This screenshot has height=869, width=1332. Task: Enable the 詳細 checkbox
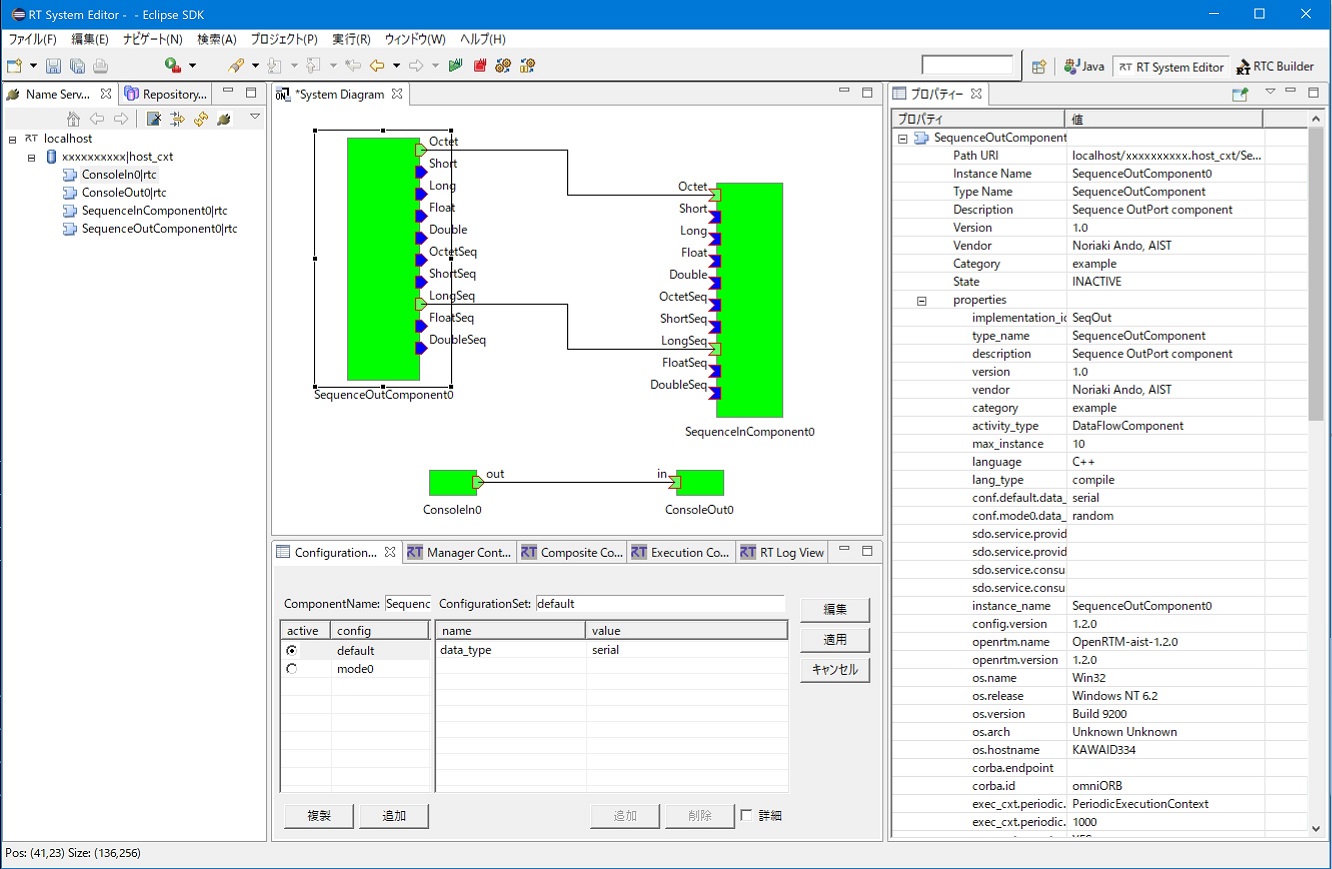pos(747,816)
